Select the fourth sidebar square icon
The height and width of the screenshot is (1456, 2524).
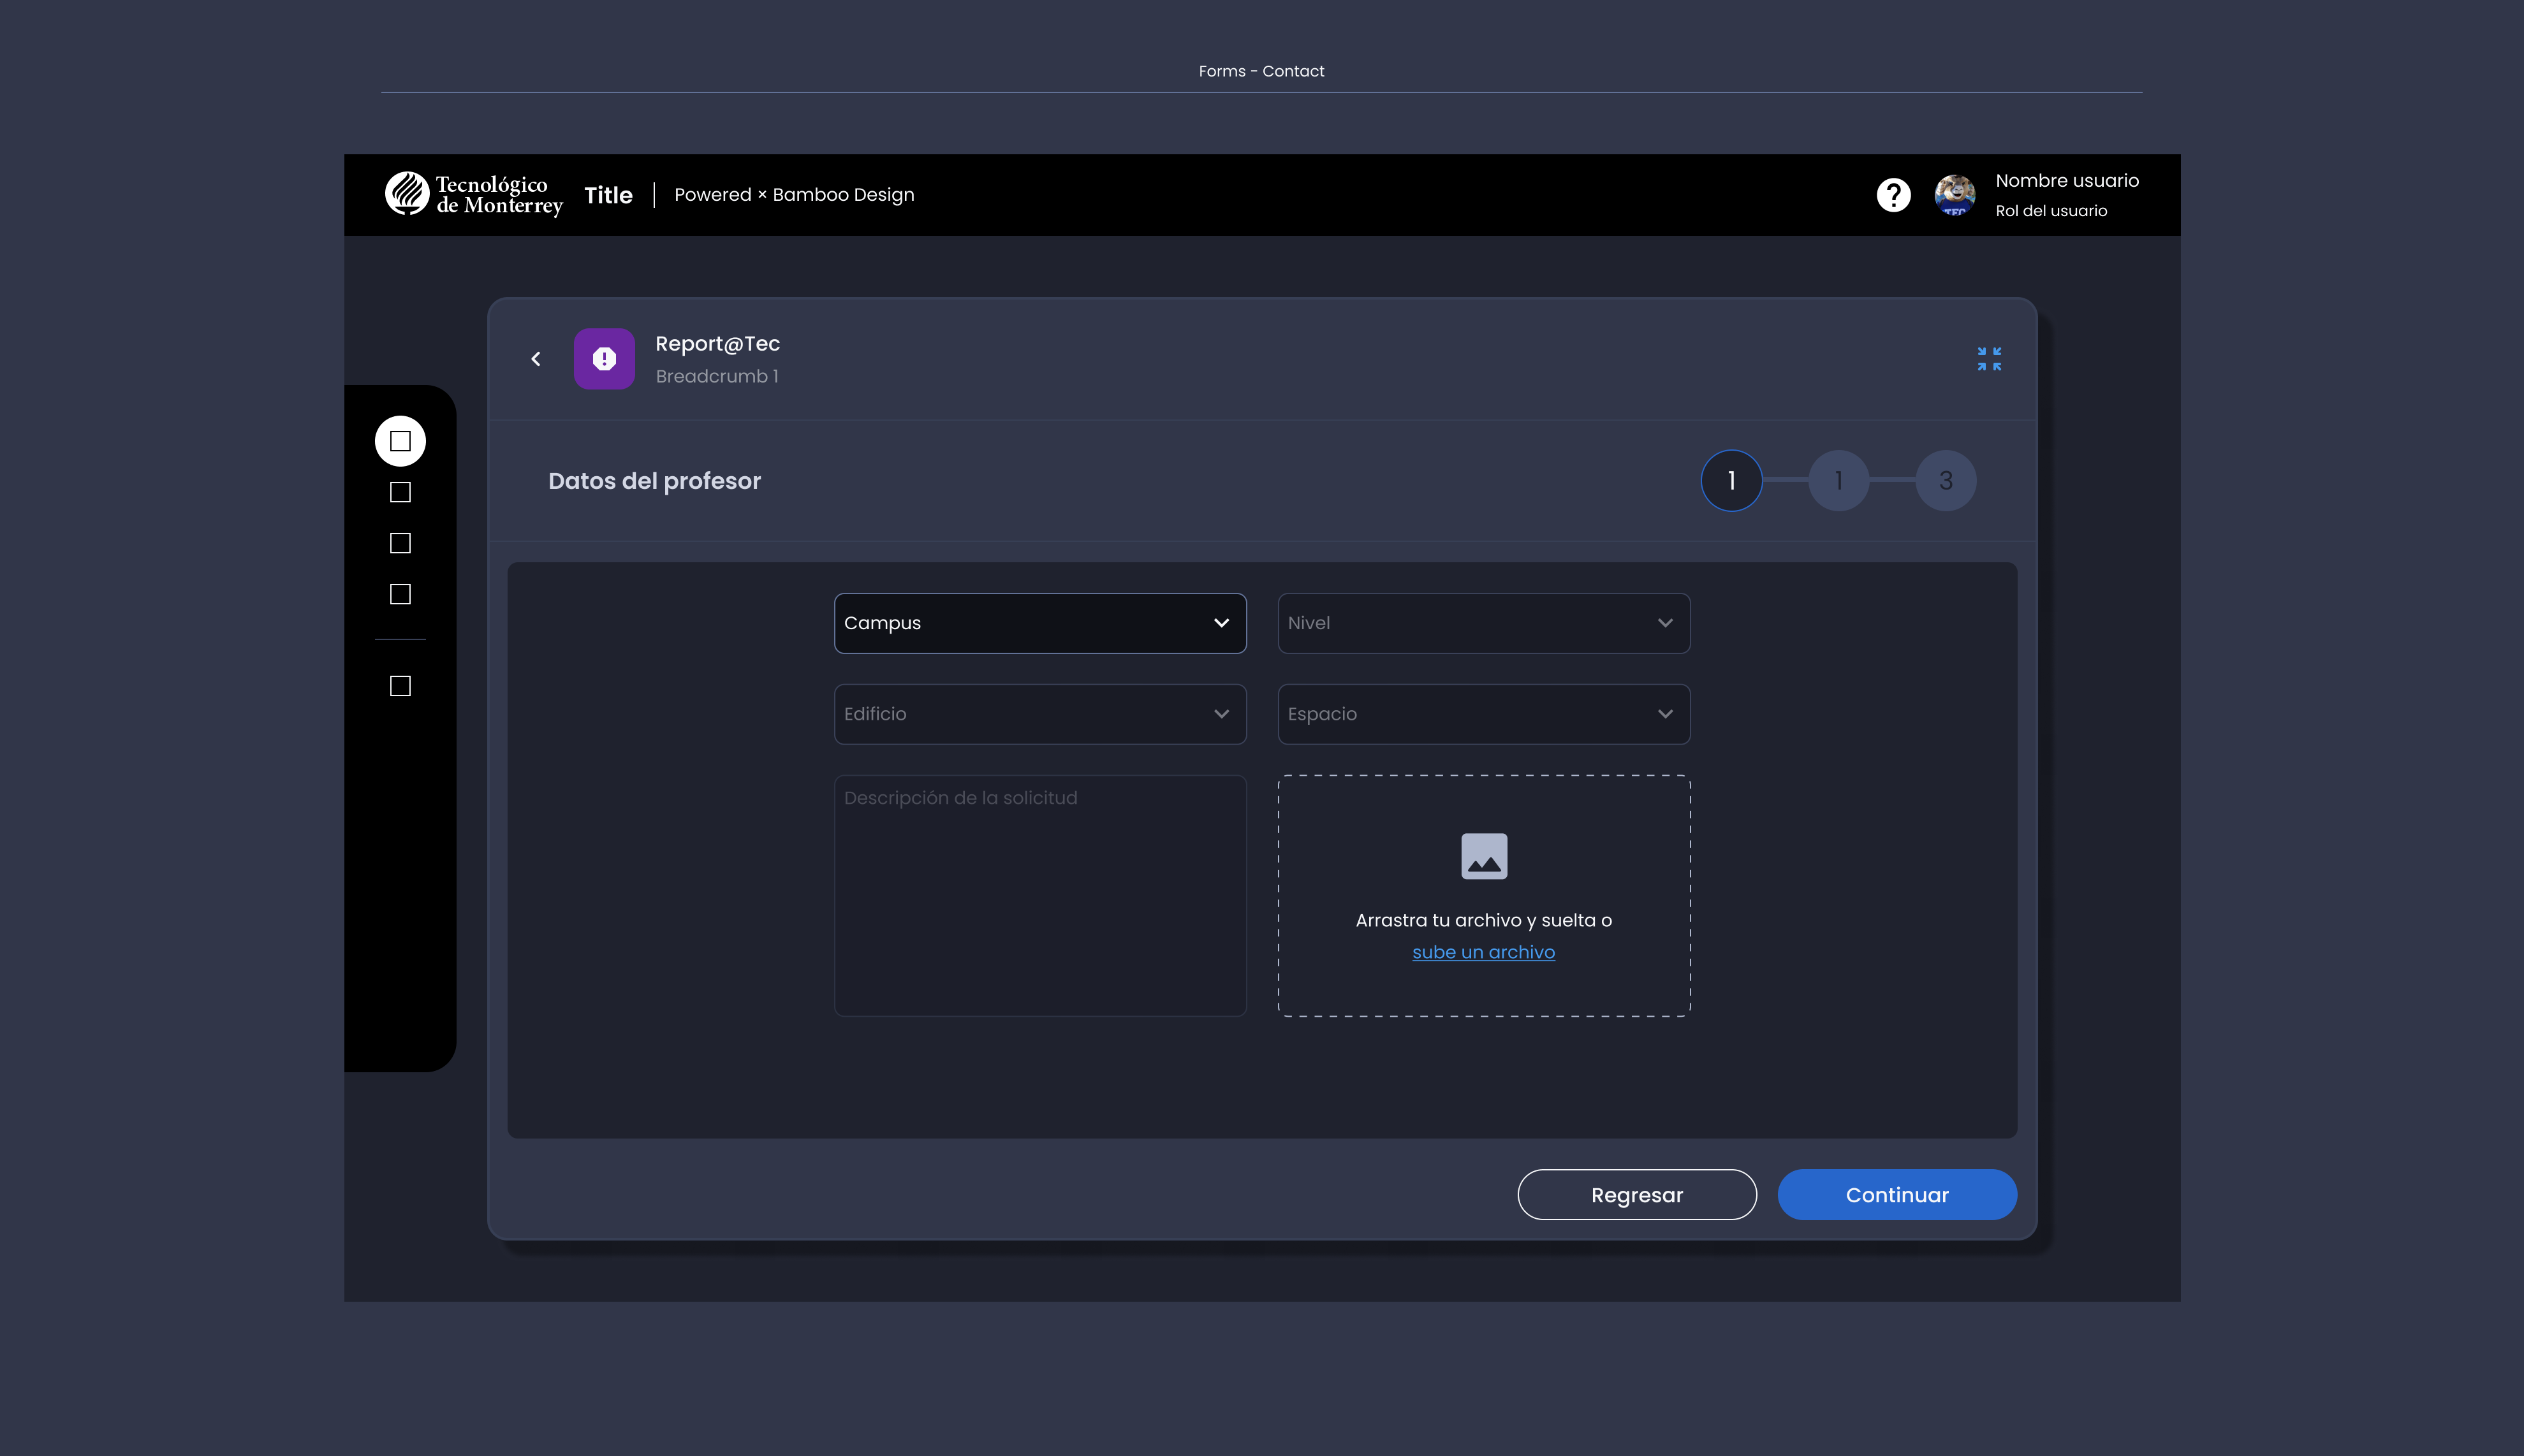pos(400,594)
